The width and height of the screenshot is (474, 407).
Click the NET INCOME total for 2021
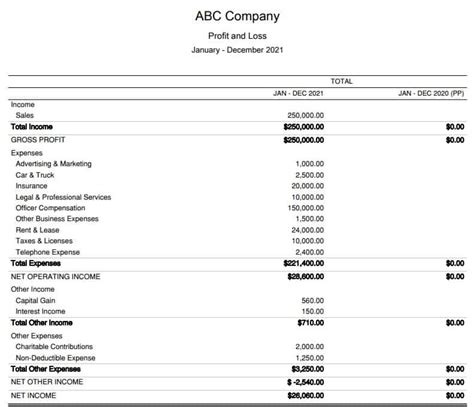[x=306, y=396]
